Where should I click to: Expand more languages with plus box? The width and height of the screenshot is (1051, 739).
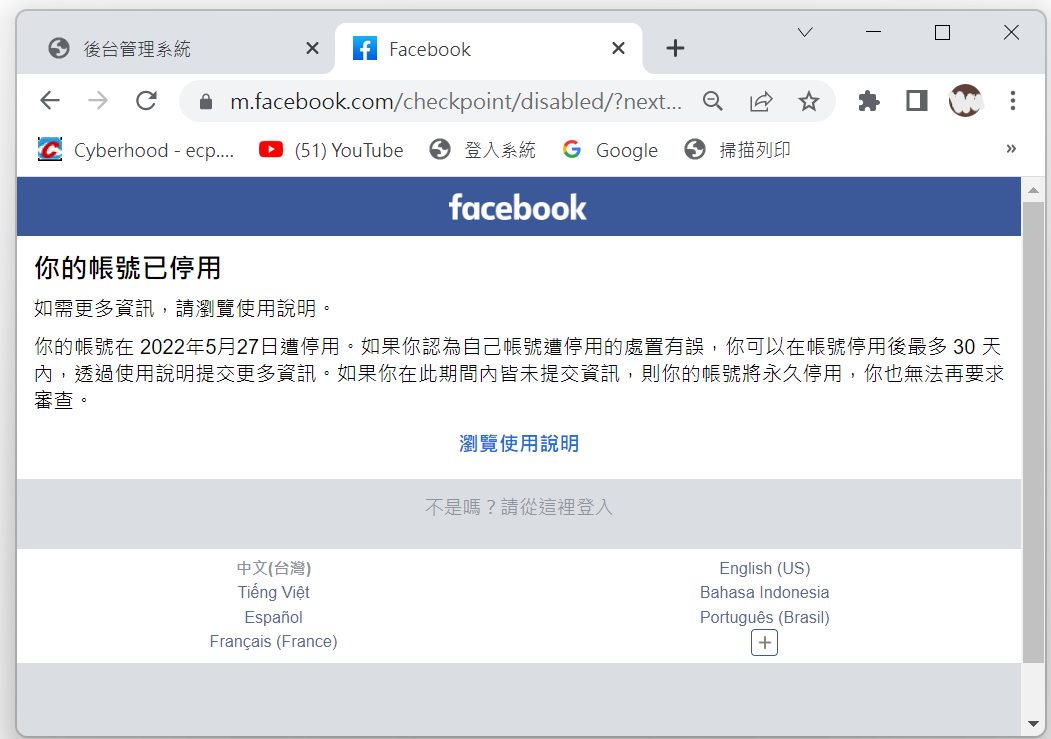point(764,643)
